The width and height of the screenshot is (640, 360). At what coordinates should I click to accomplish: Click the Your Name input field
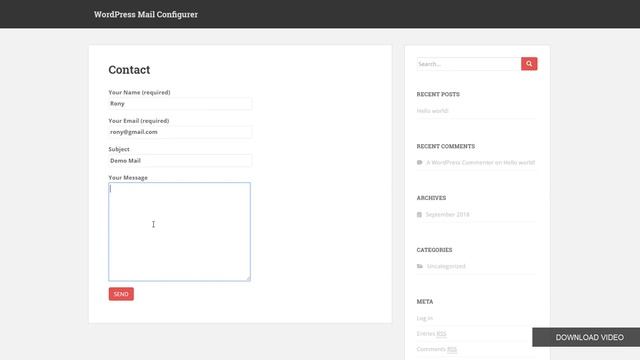click(x=180, y=104)
